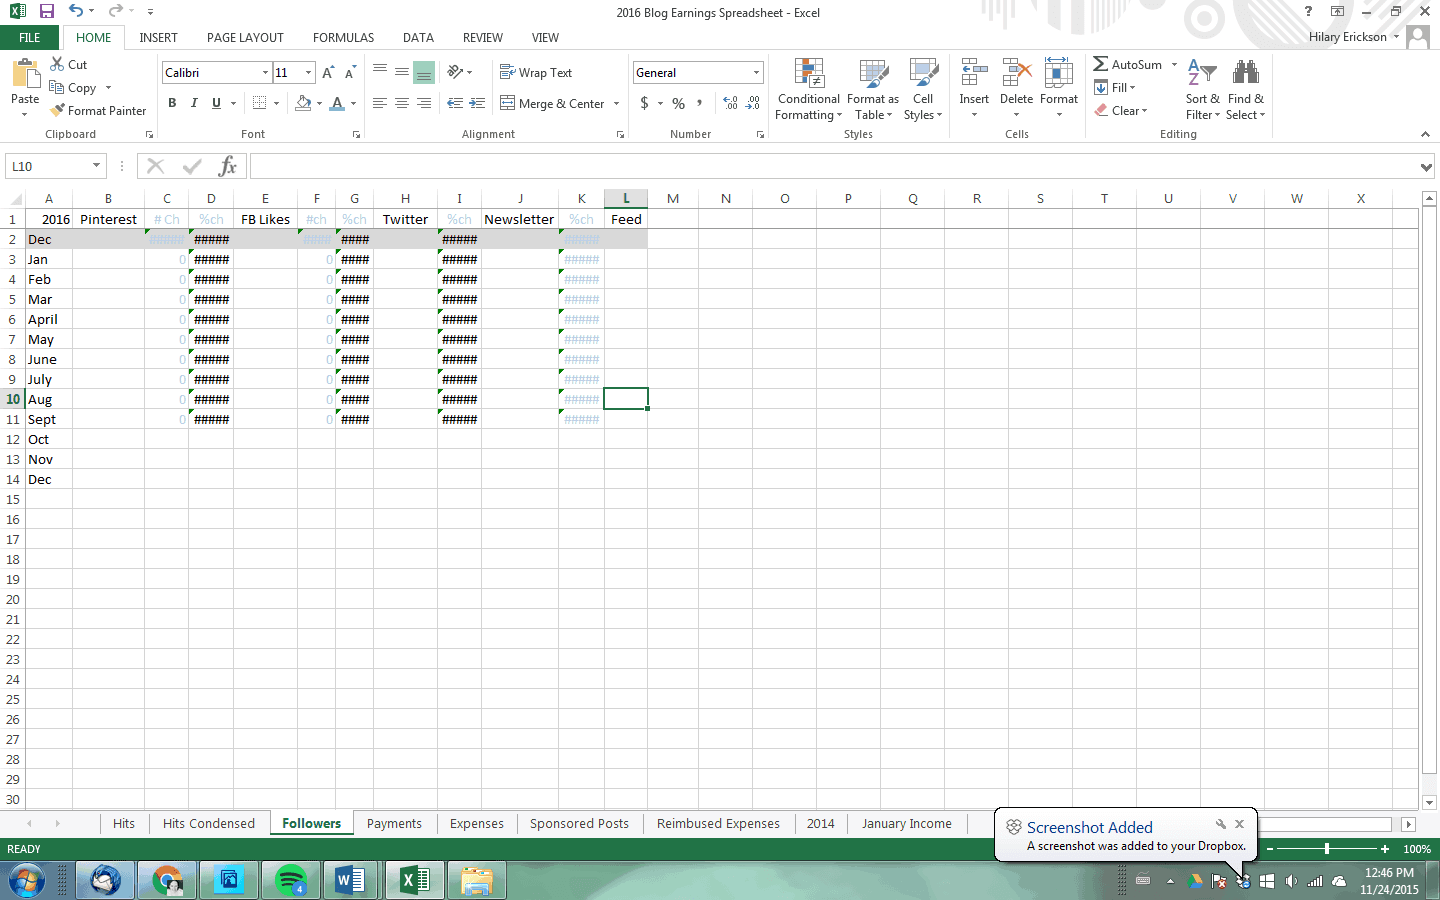Save the workbook with the floppy disk icon

[46, 11]
